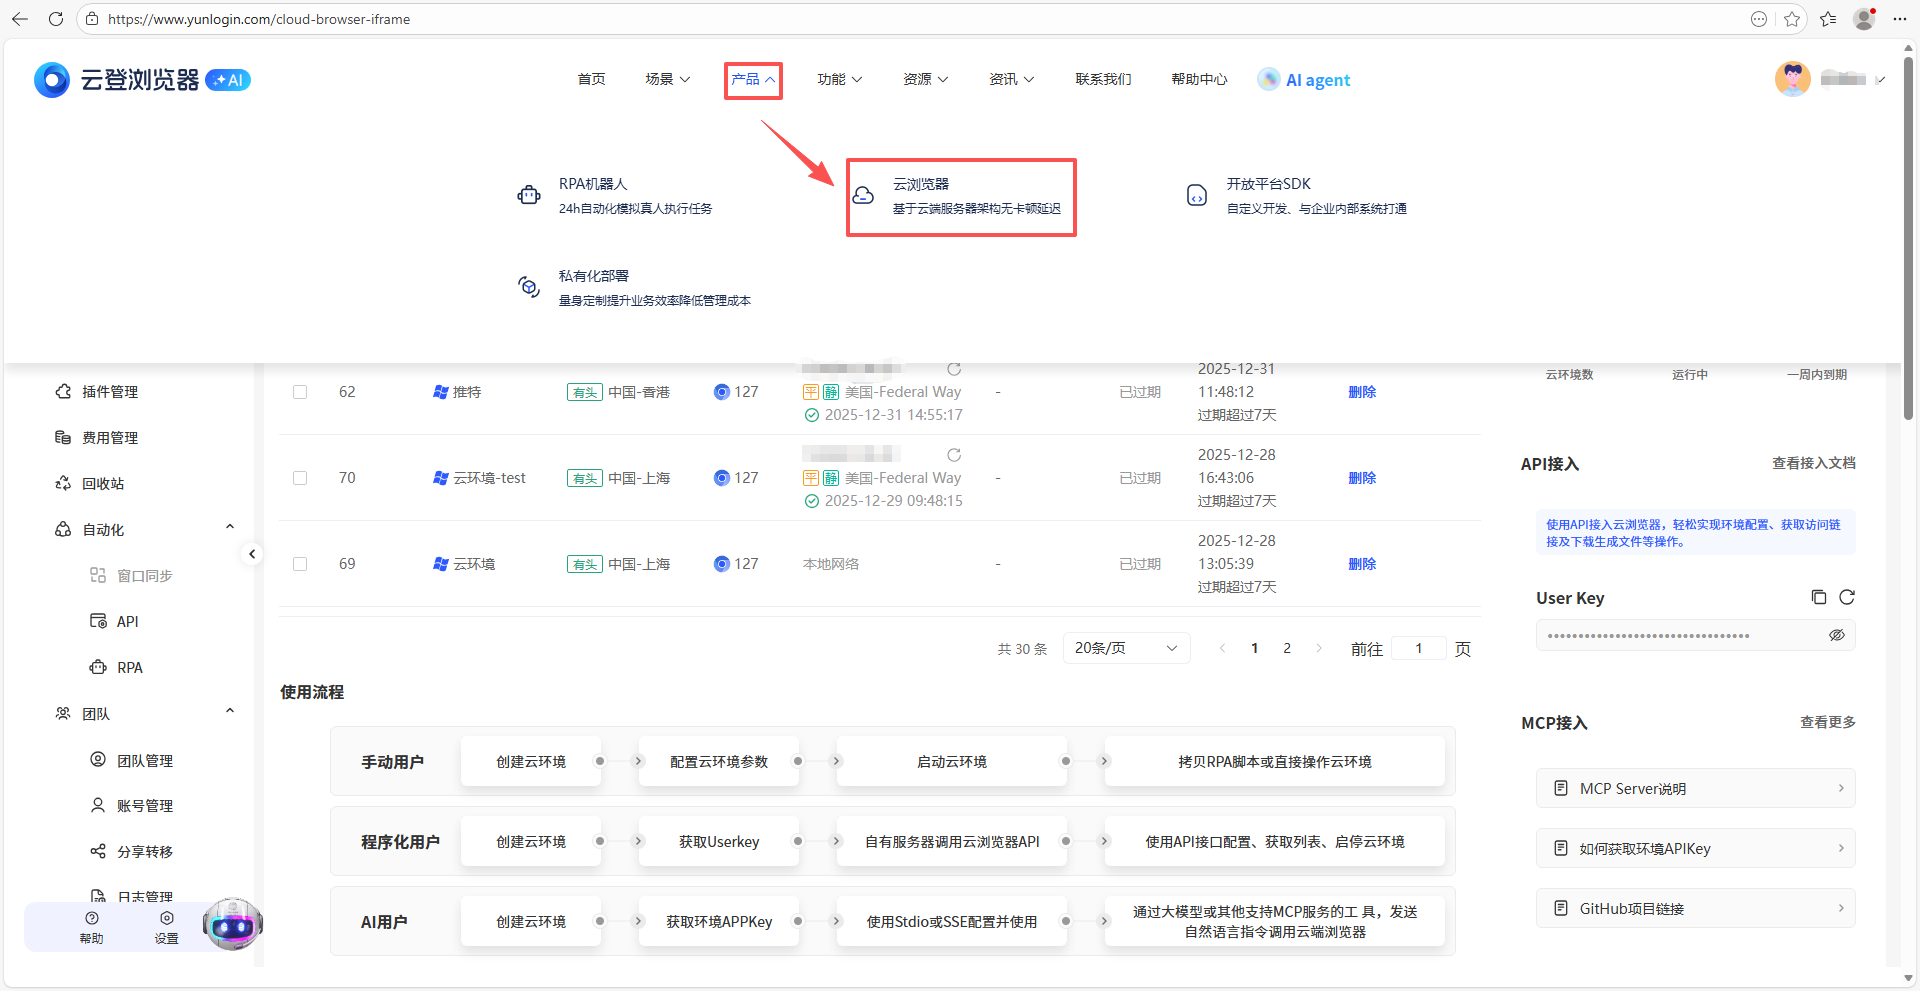Collapse the left sidebar with chevron

252,553
